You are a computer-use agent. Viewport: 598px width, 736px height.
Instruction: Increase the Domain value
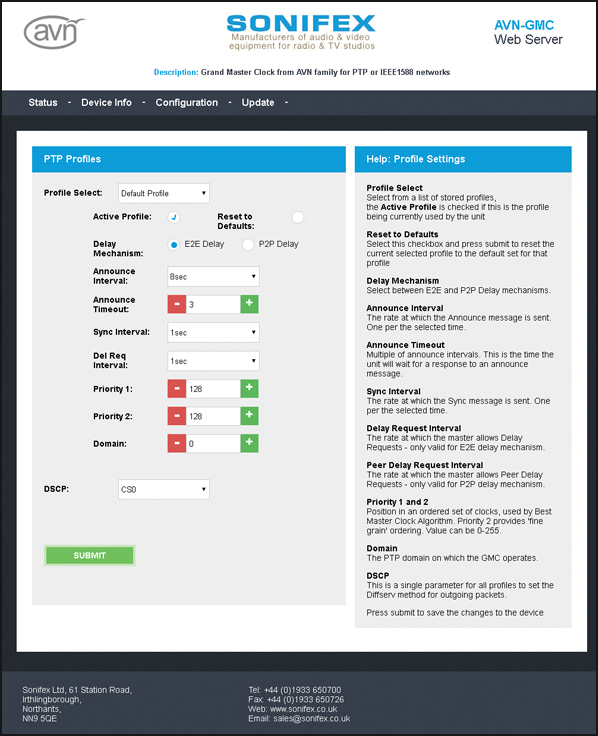[x=249, y=443]
